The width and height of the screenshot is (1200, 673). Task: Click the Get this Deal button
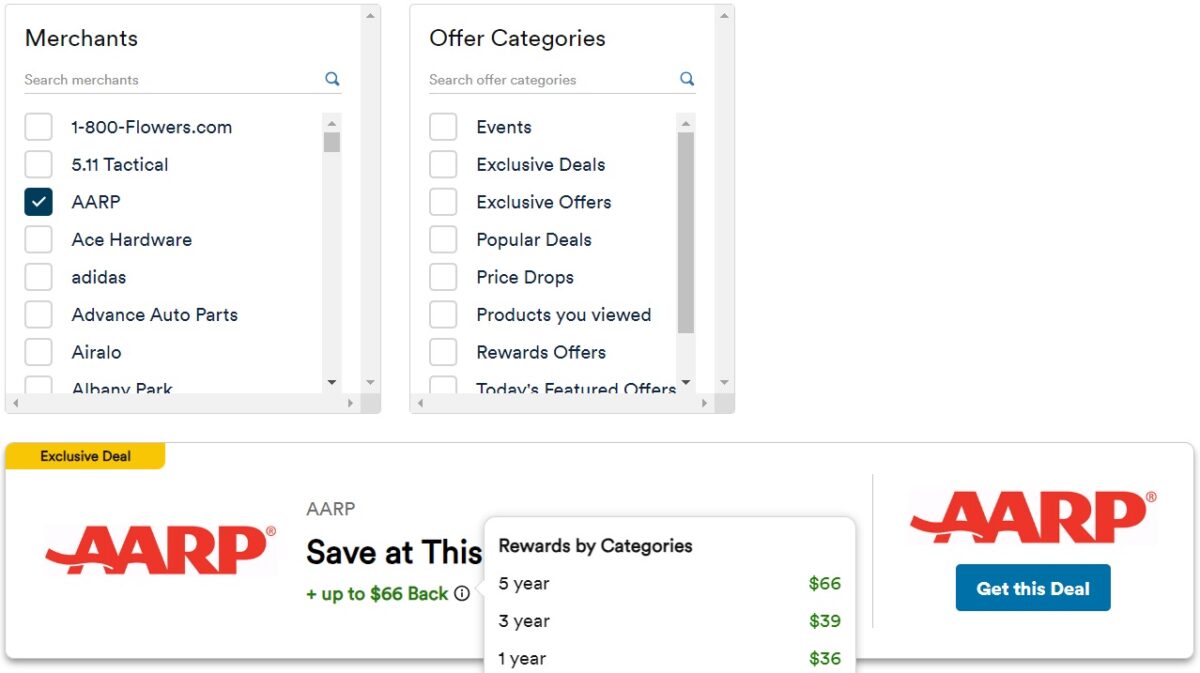(x=1032, y=588)
